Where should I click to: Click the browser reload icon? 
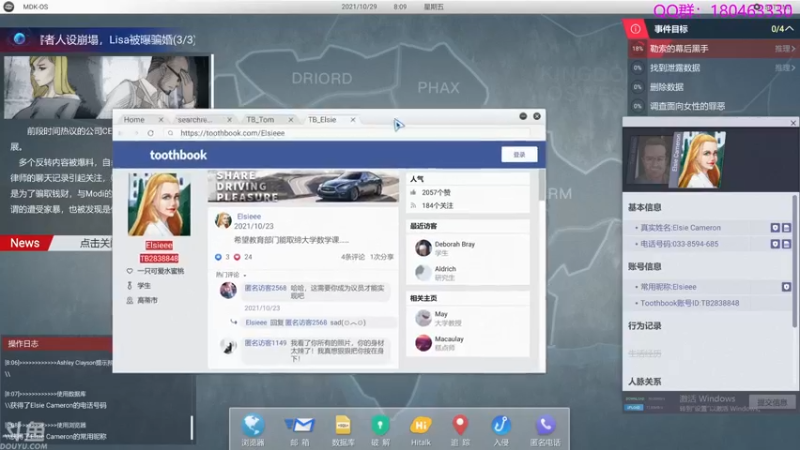pos(151,133)
